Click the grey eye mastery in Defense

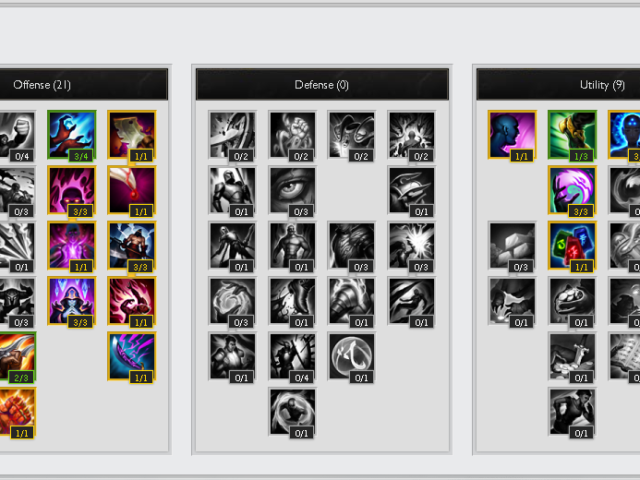(292, 190)
